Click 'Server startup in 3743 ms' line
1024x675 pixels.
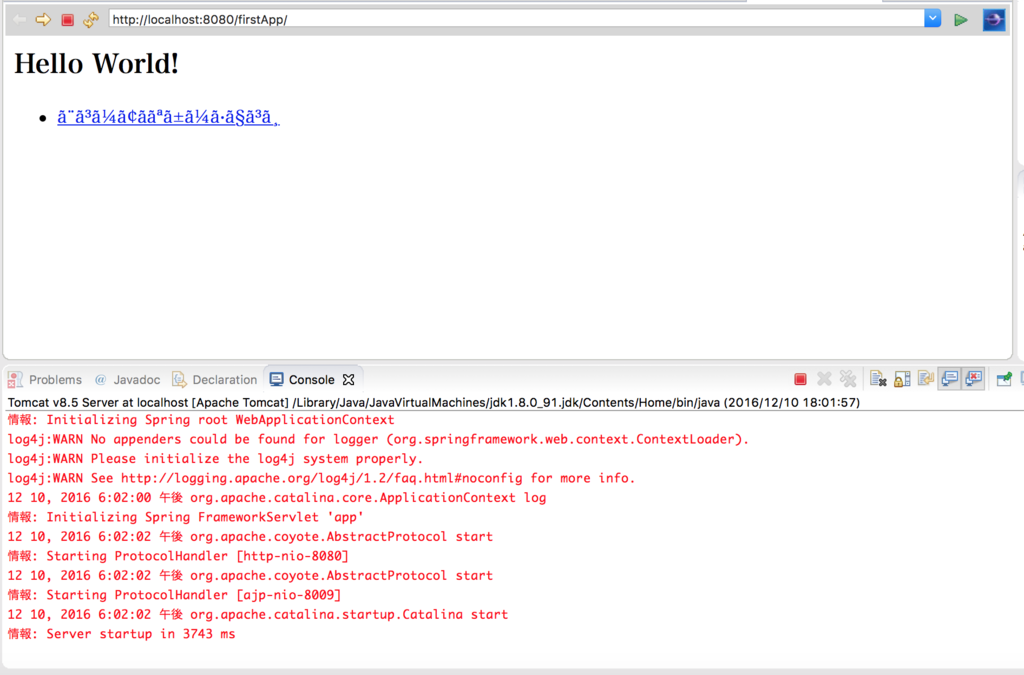point(121,634)
